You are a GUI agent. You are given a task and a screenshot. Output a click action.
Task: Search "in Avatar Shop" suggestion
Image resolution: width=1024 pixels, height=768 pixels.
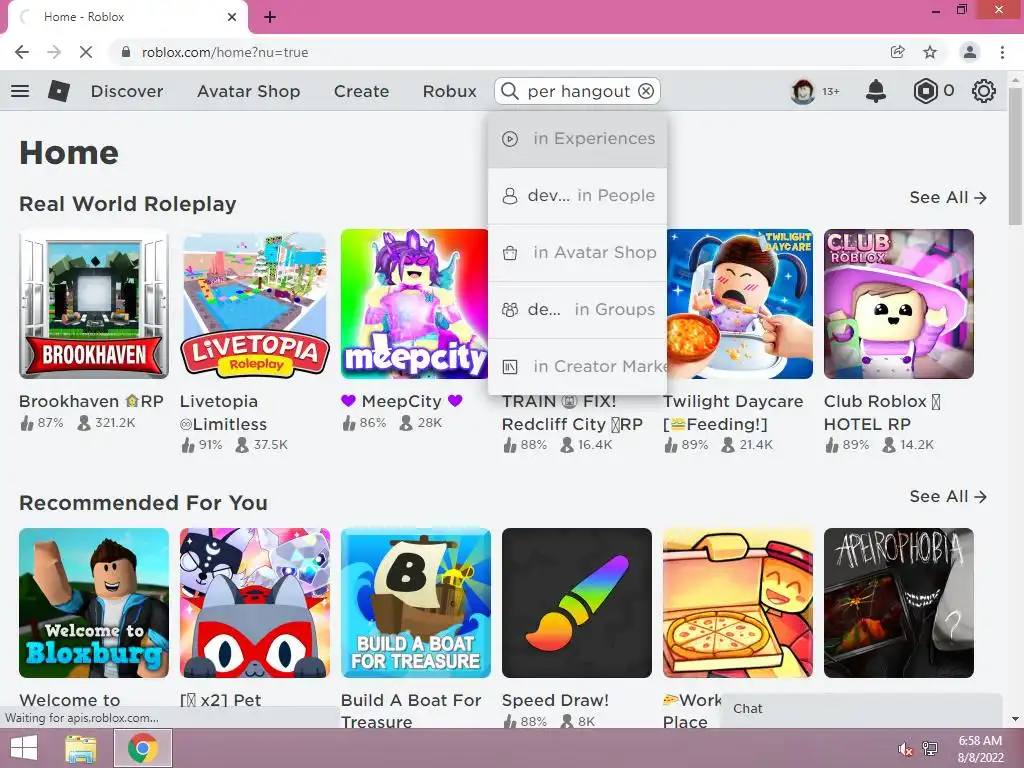(577, 252)
